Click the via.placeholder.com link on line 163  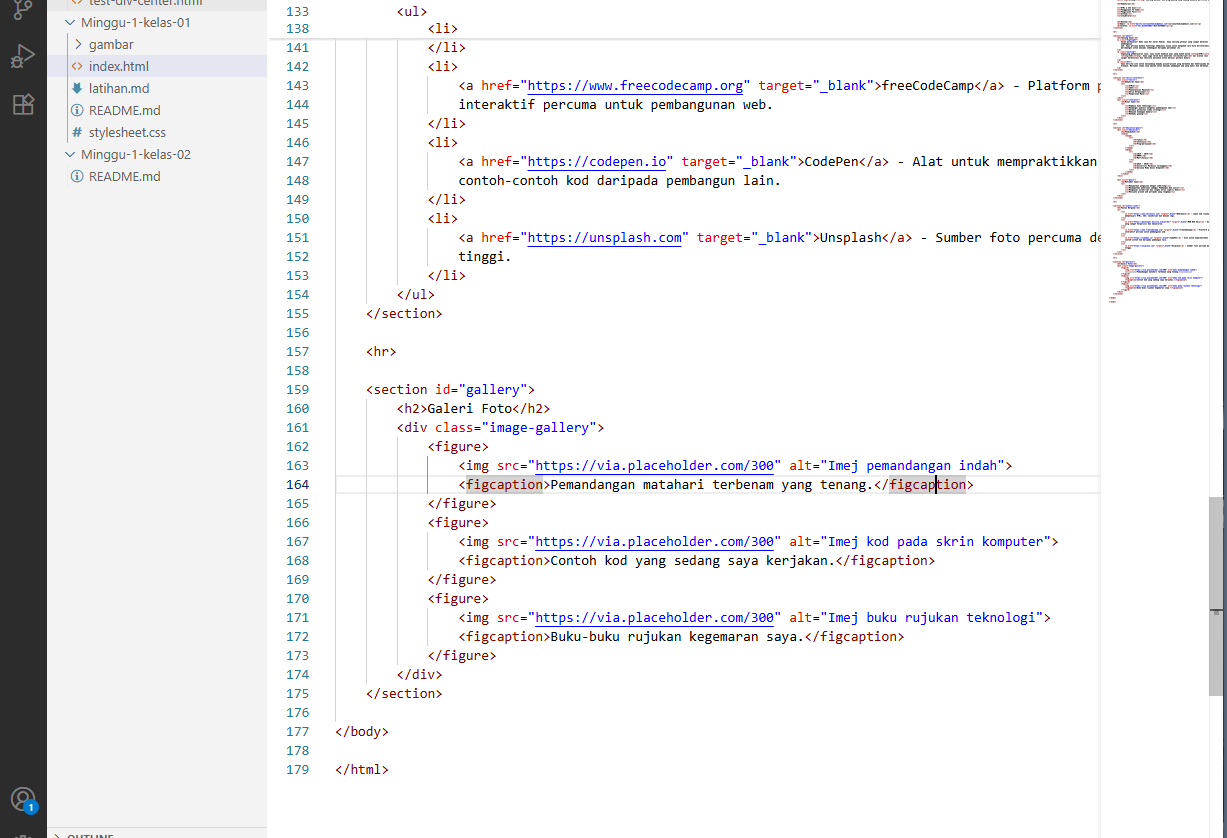(655, 465)
